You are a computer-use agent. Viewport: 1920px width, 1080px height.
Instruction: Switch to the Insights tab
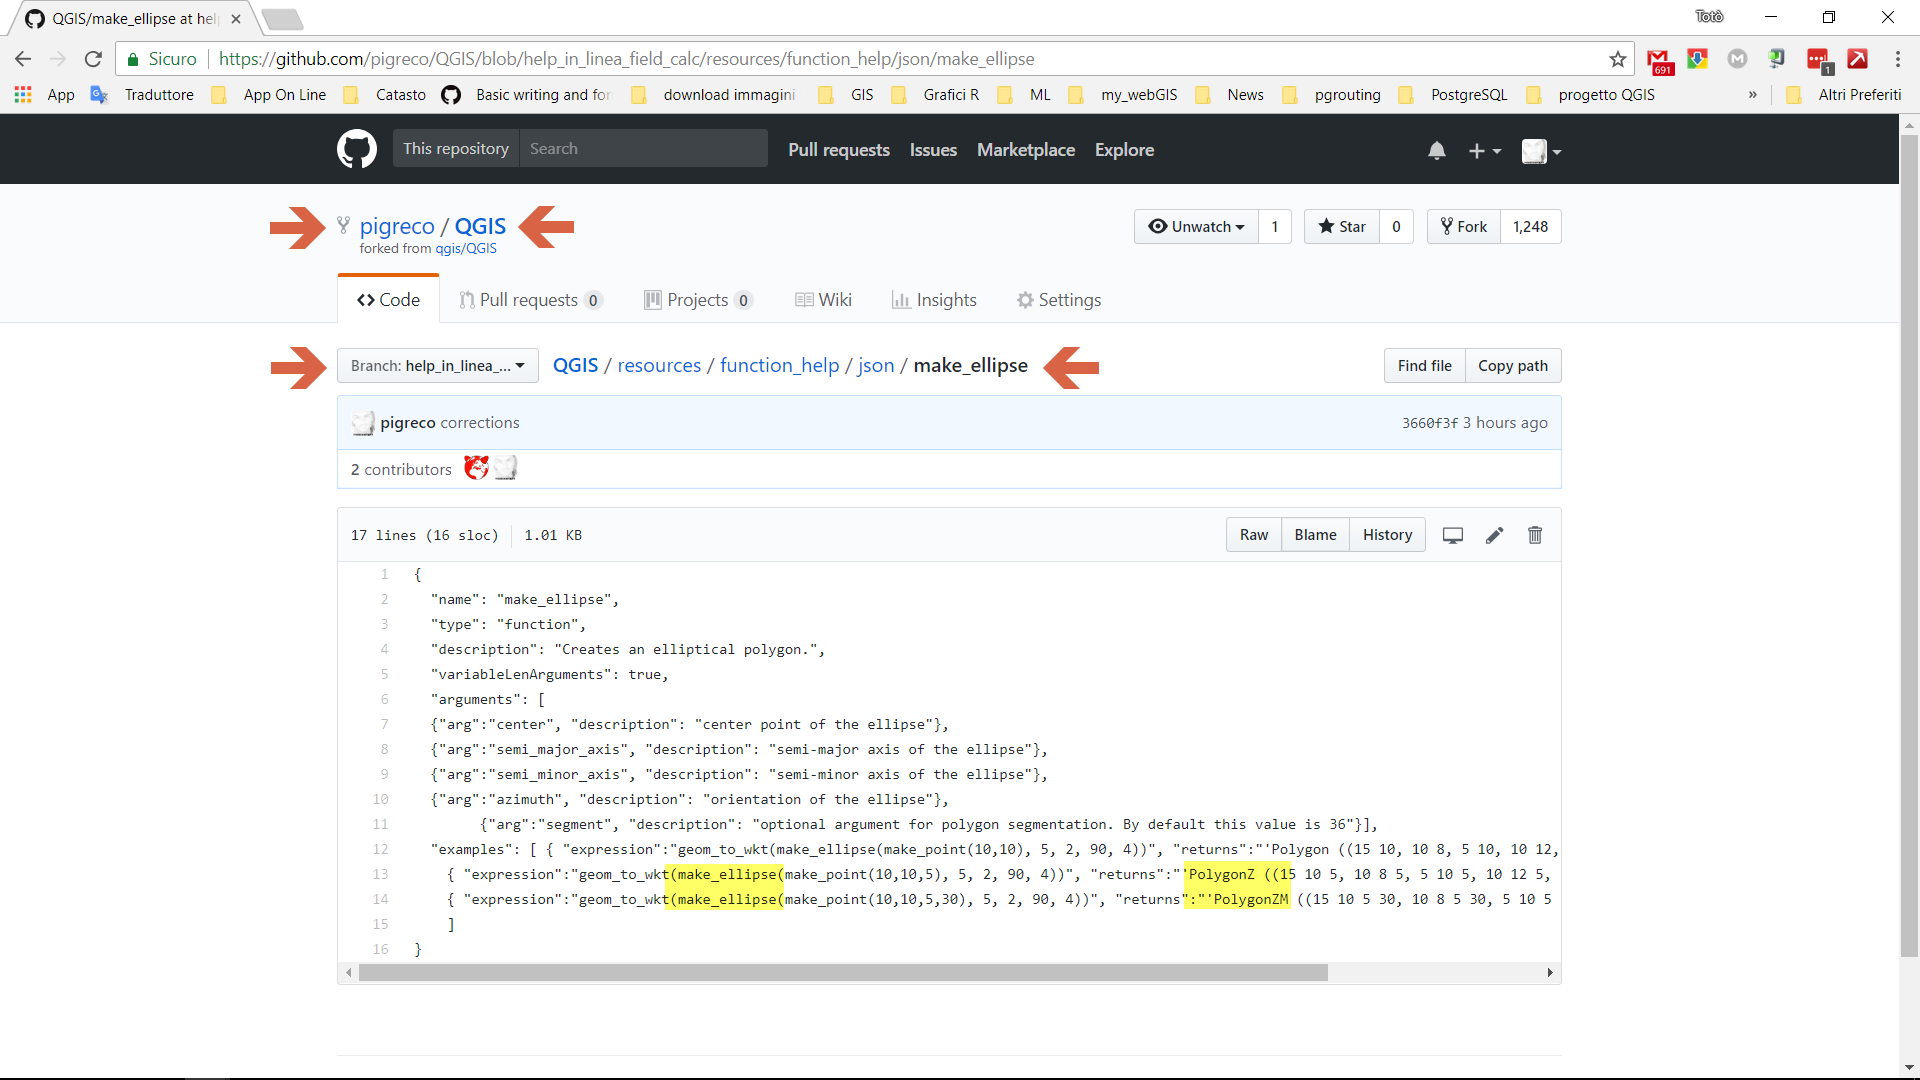coord(934,300)
